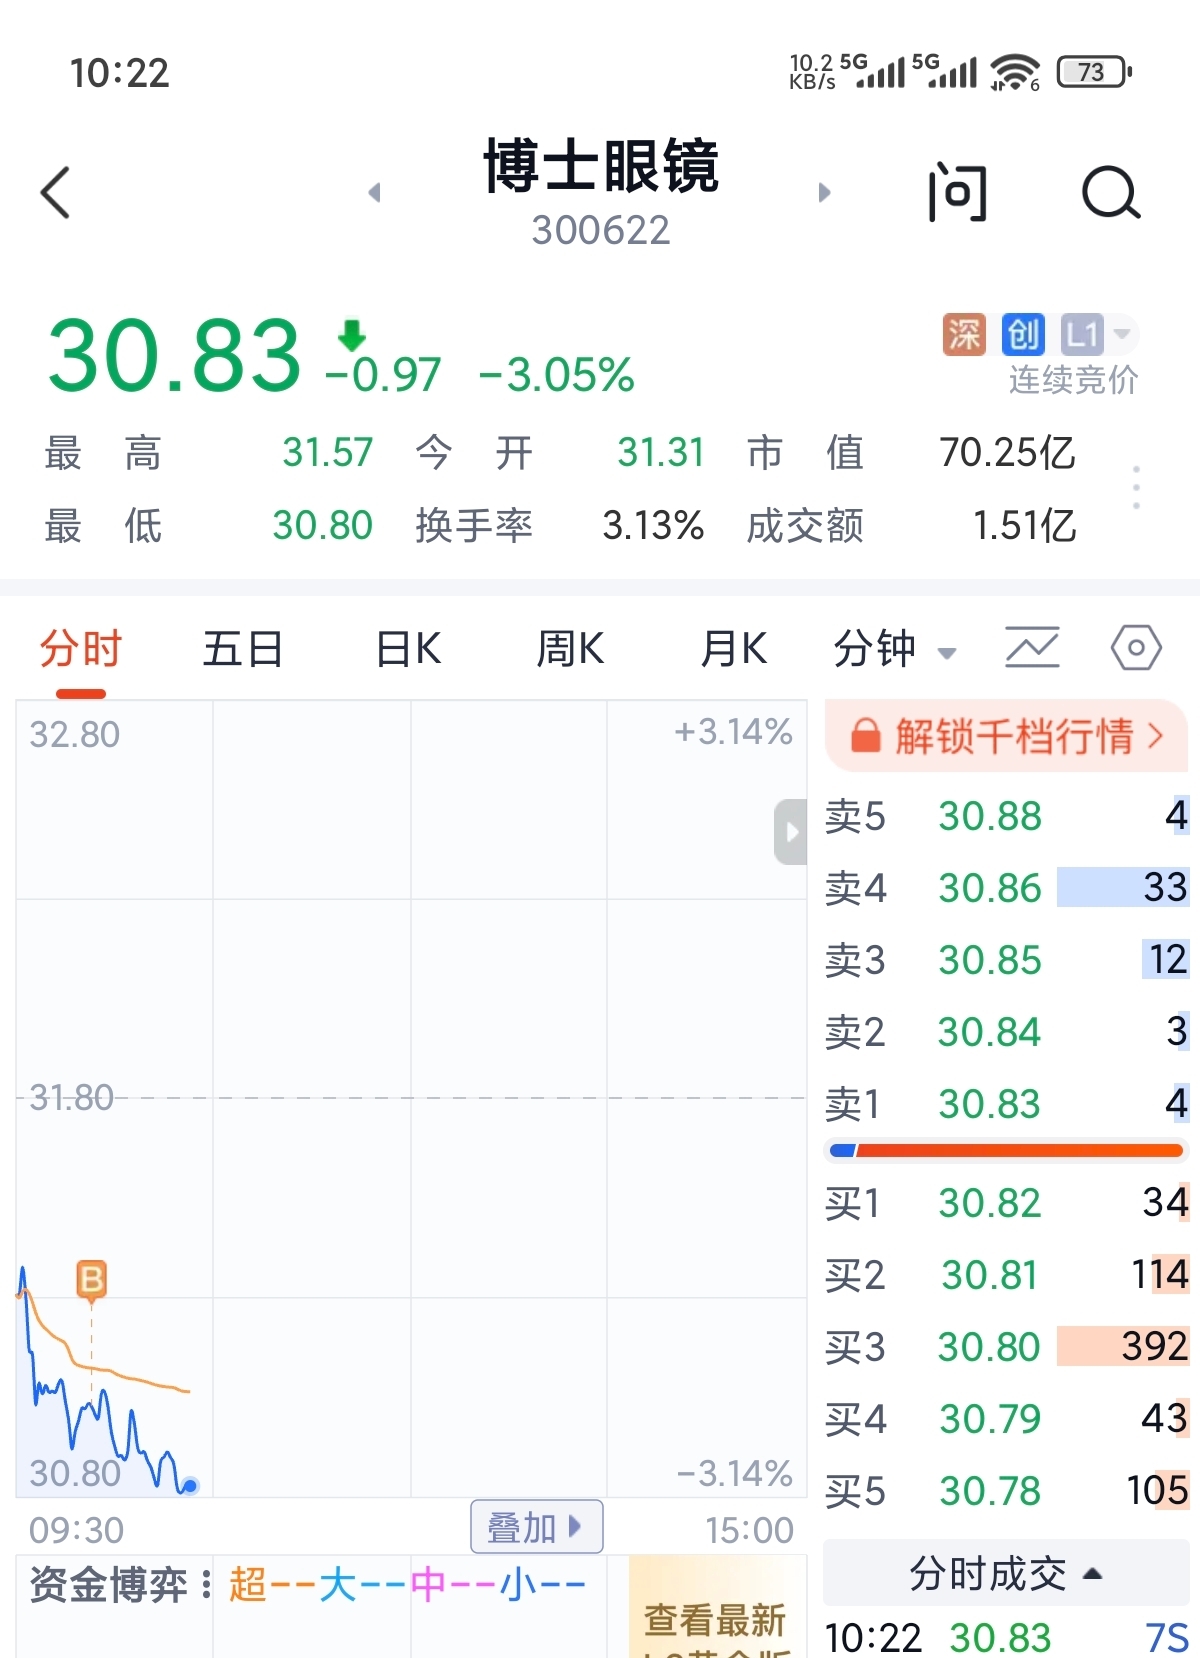
Task: Tap the current price 30.83 headline
Action: click(x=174, y=356)
